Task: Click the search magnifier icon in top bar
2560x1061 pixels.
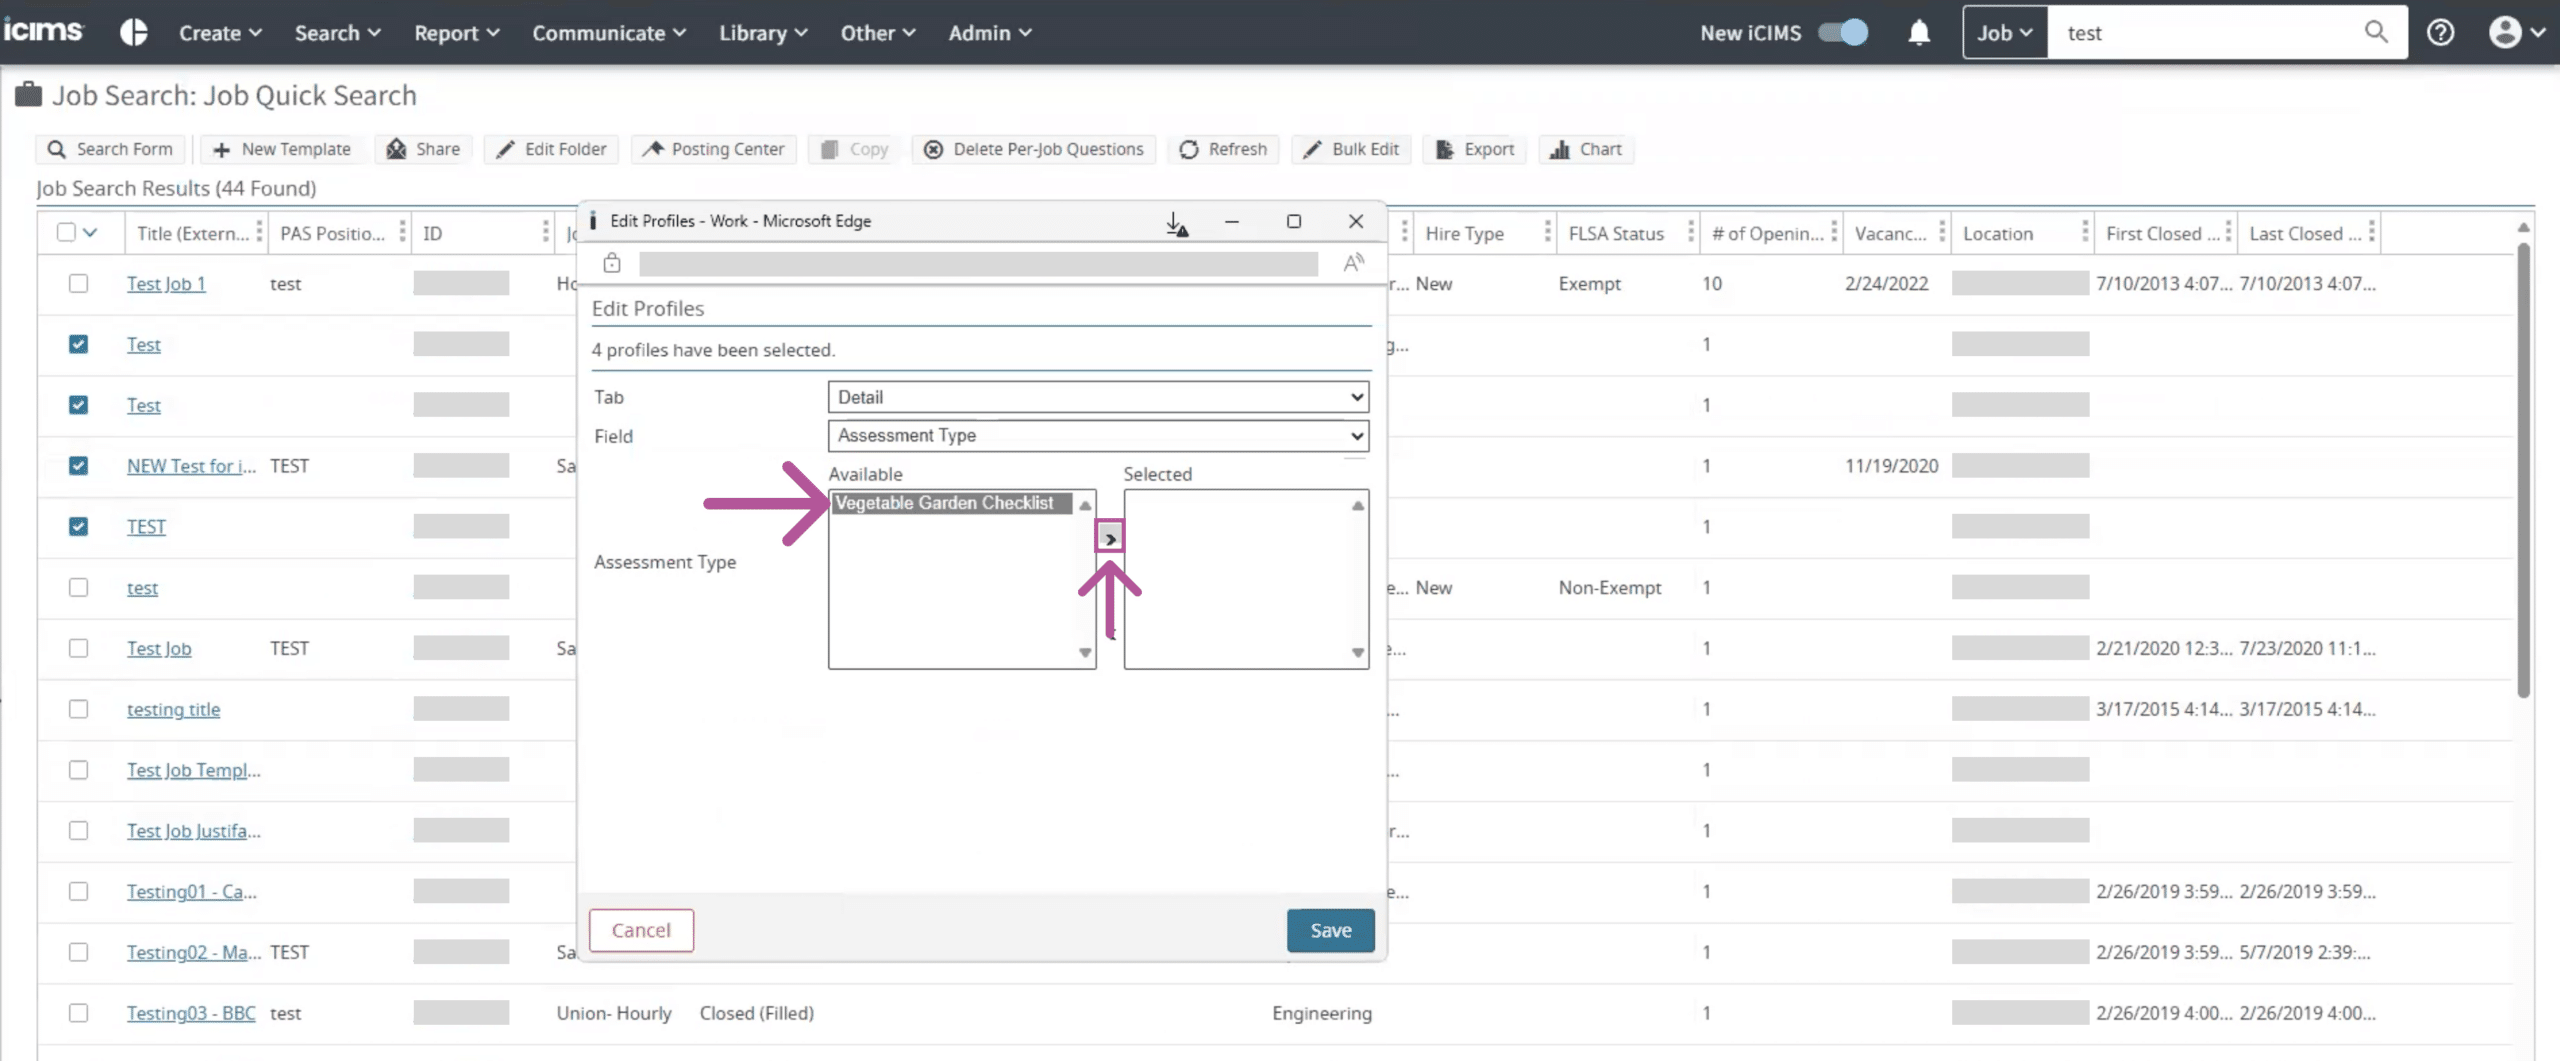Action: pos(2376,32)
